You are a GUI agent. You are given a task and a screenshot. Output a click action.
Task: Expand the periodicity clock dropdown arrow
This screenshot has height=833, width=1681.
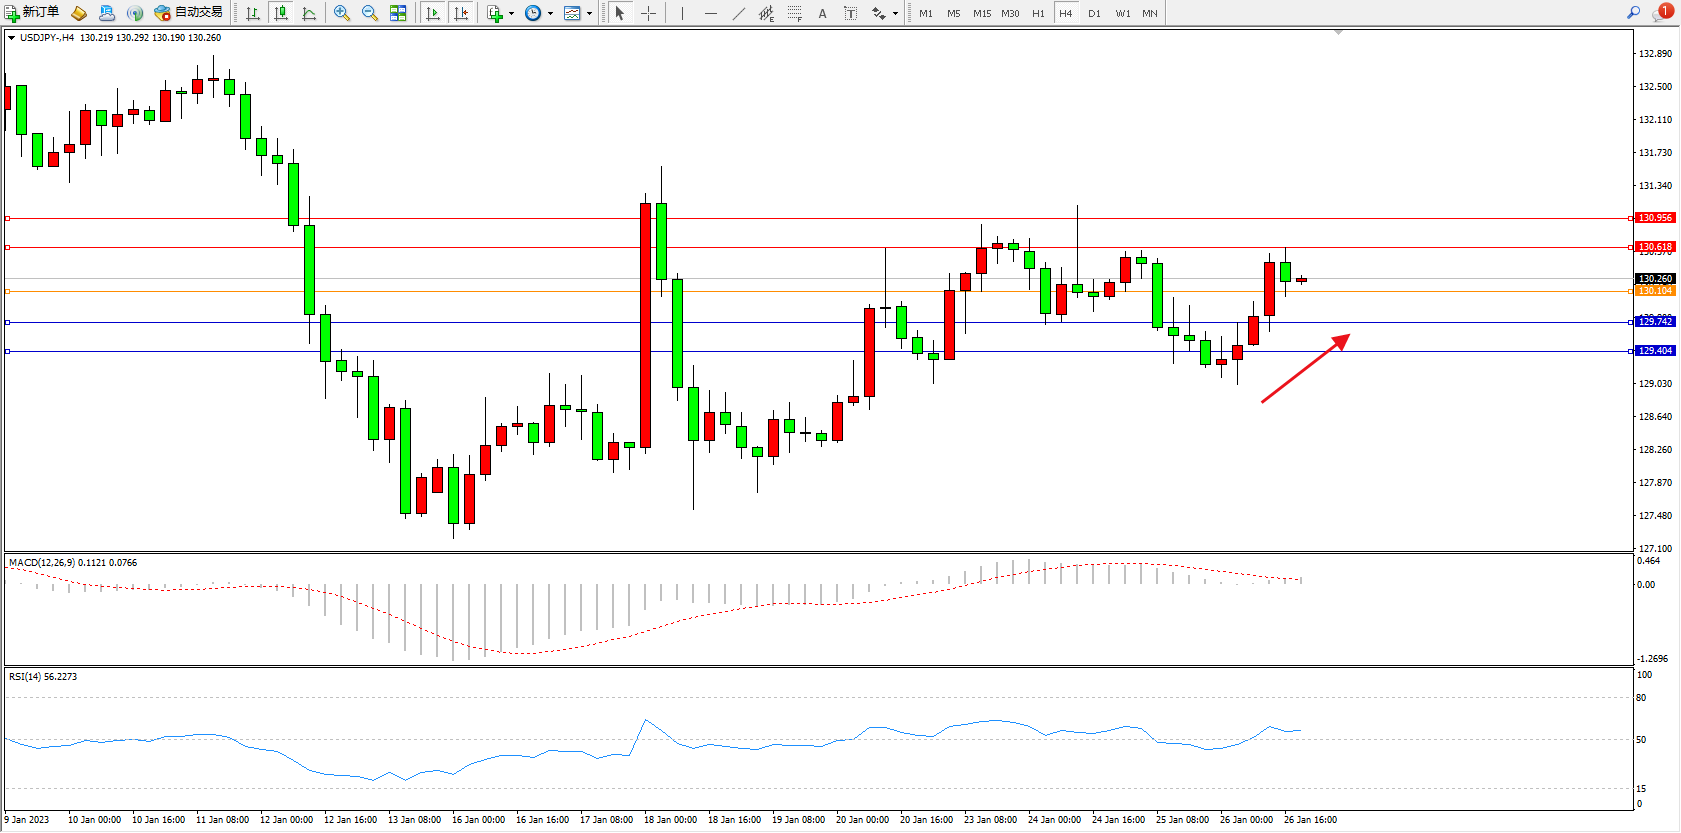click(550, 14)
